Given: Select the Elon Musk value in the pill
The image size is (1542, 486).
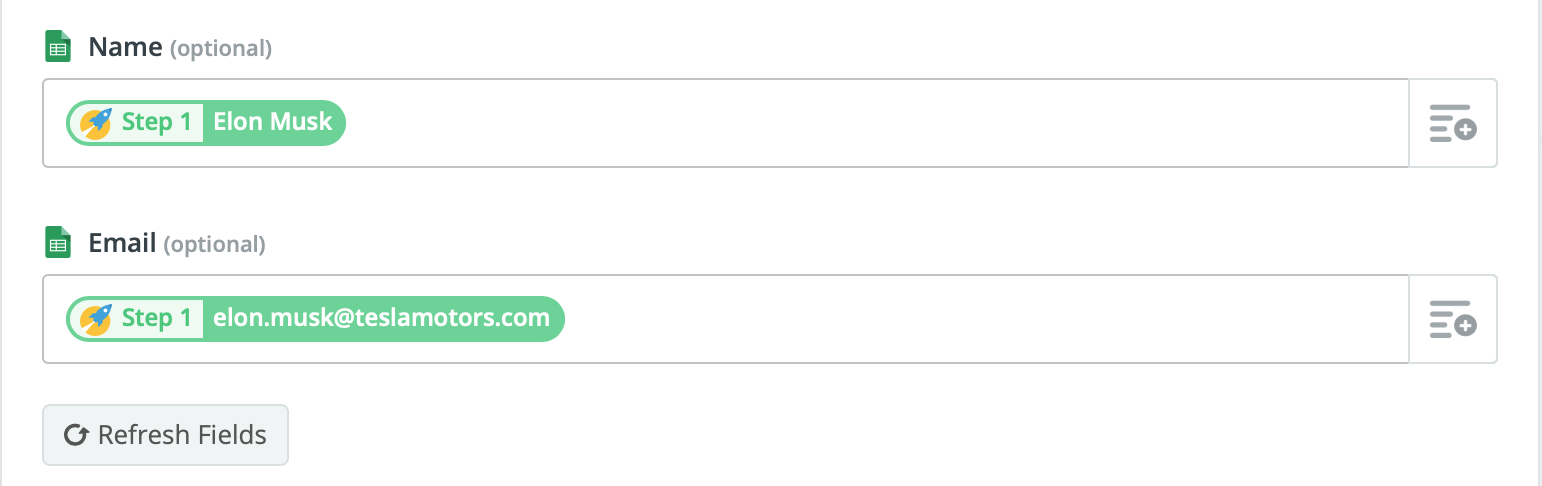Looking at the screenshot, I should coord(273,123).
